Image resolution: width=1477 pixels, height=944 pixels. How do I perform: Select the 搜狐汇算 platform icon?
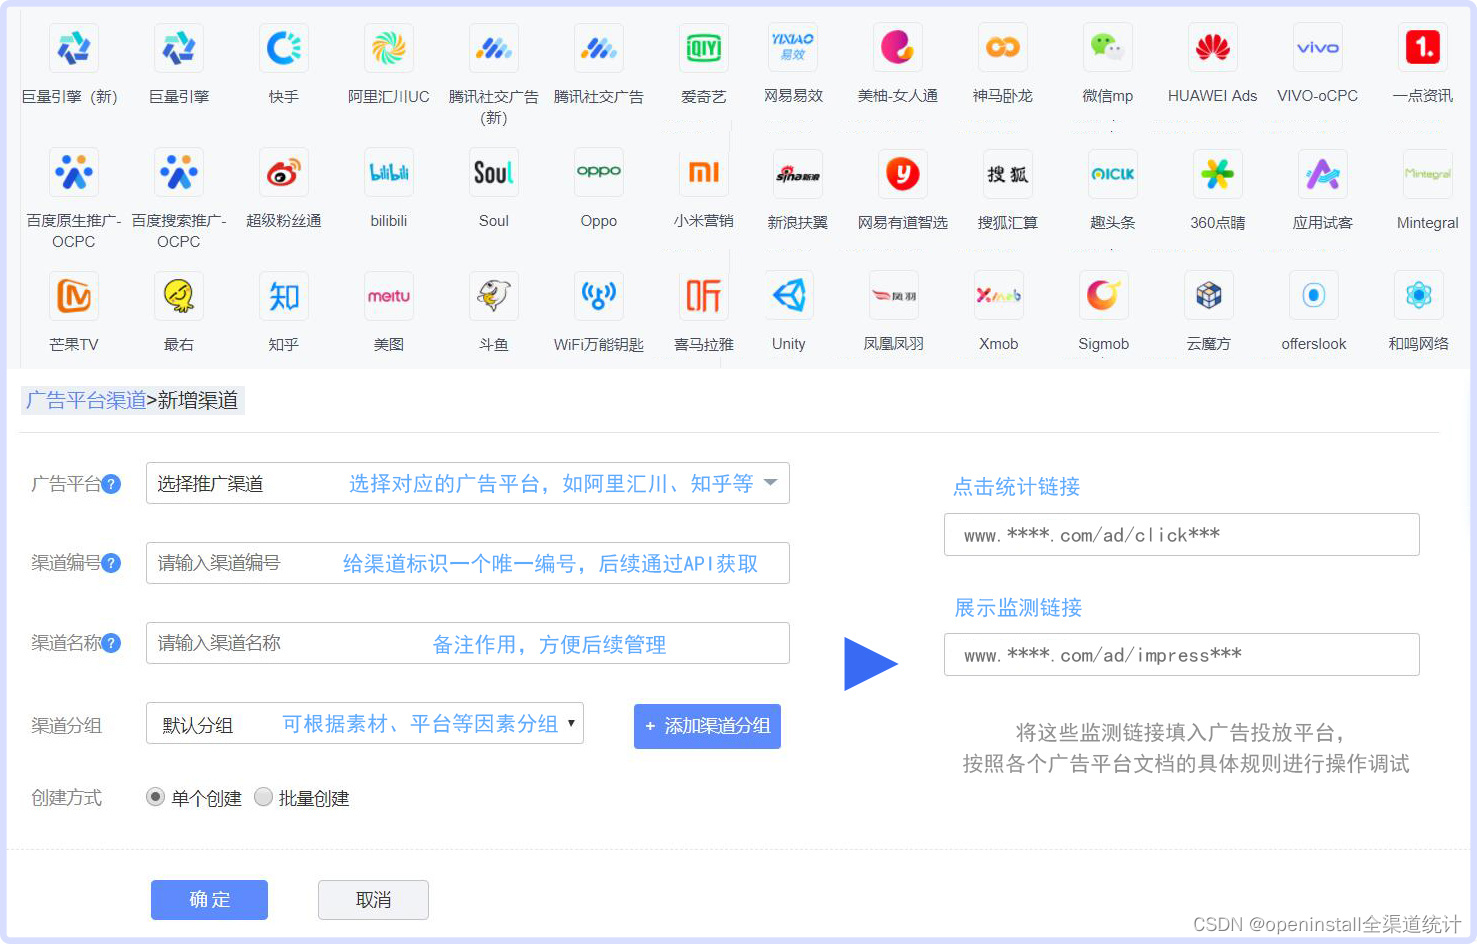point(1008,174)
